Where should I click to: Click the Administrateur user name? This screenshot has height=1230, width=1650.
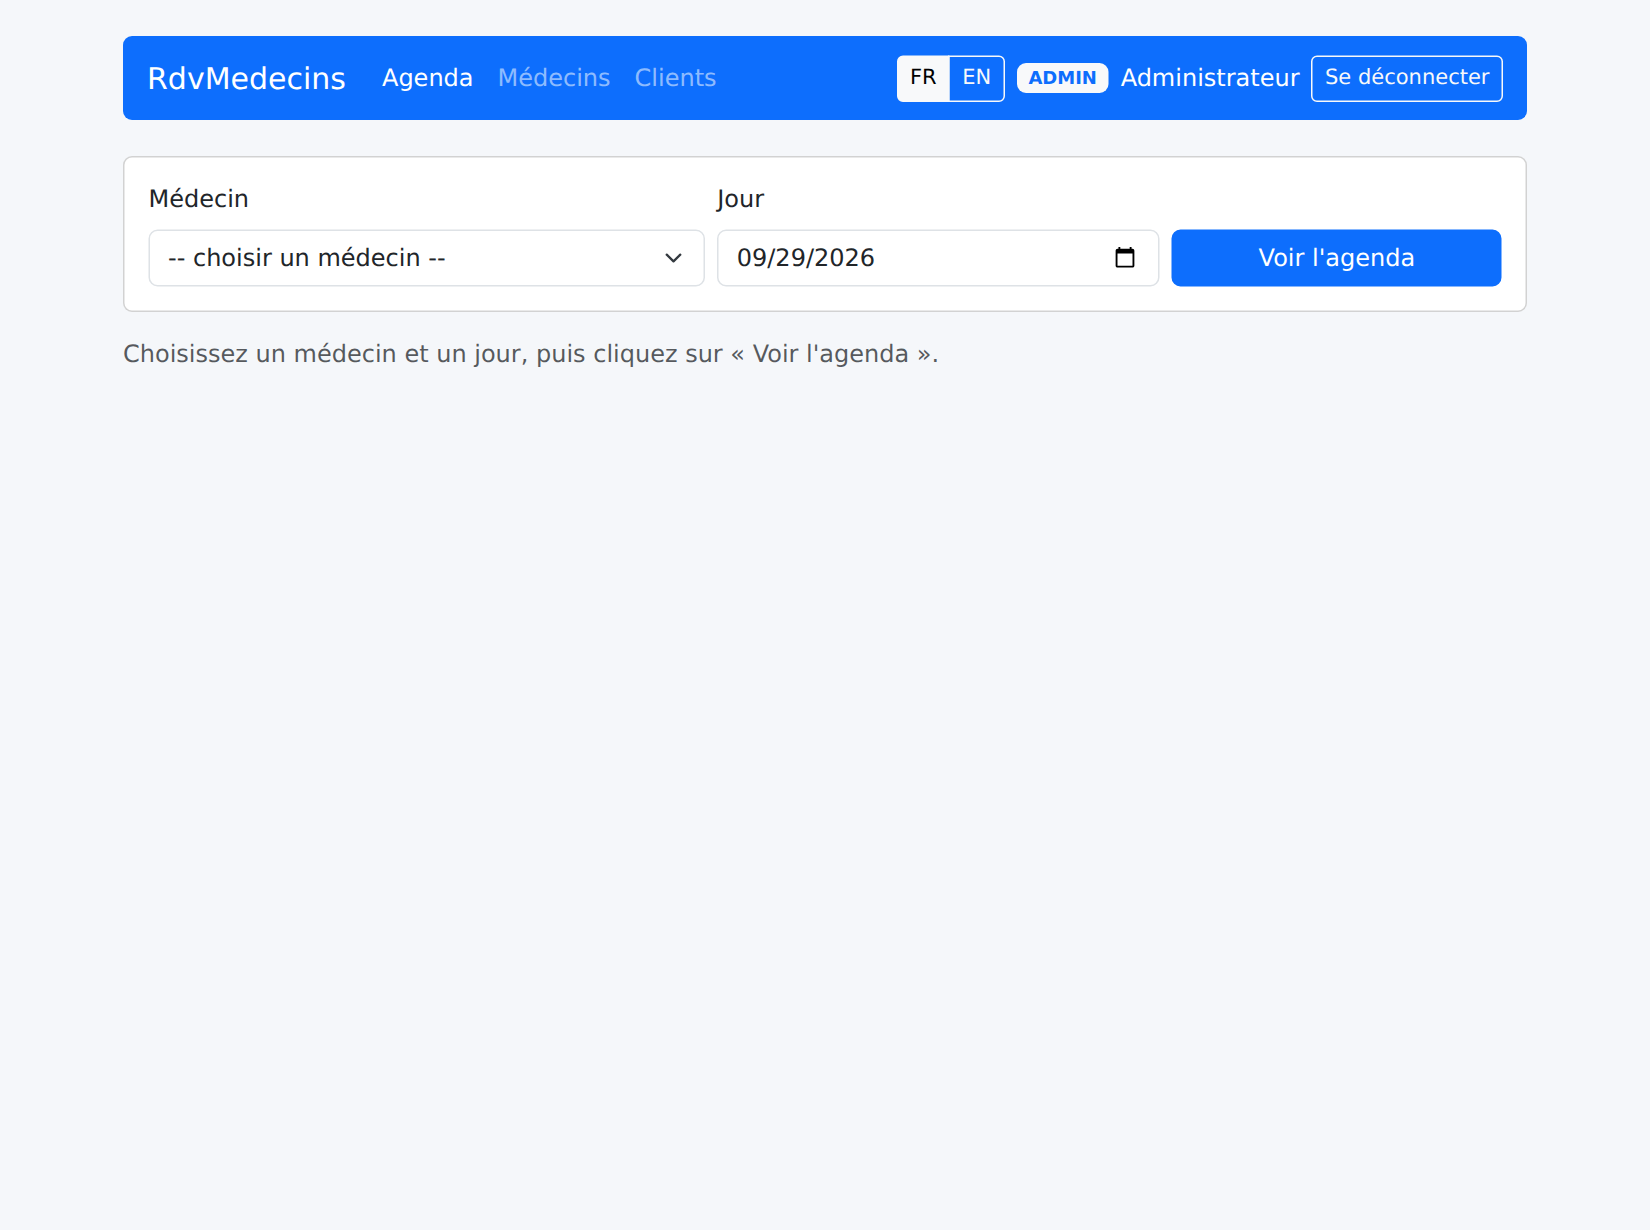[x=1210, y=78]
